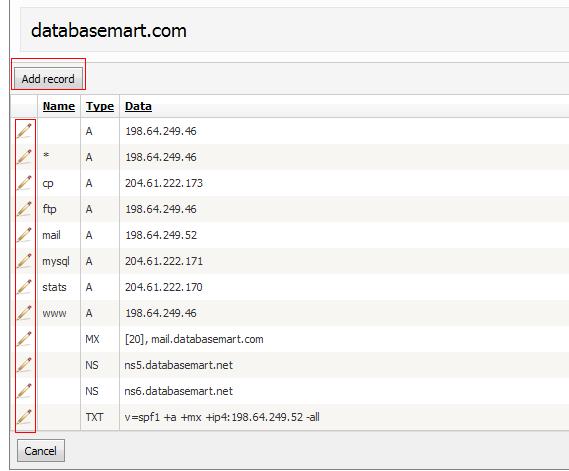The width and height of the screenshot is (569, 471).
Task: Click the wildcard row IP 198.64.249.46
Action: coord(161,157)
